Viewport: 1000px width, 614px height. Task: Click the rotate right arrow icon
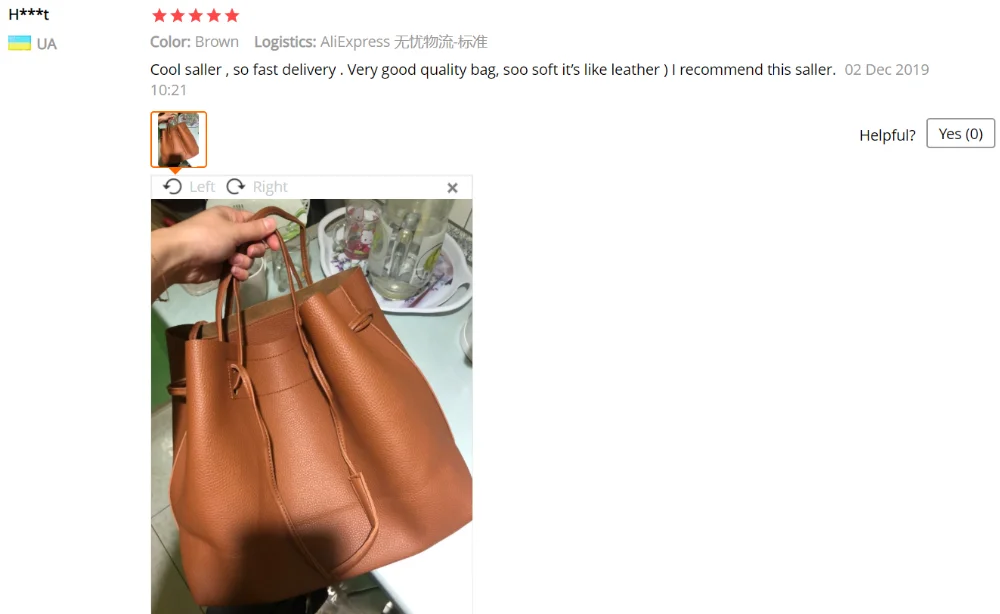tap(236, 186)
